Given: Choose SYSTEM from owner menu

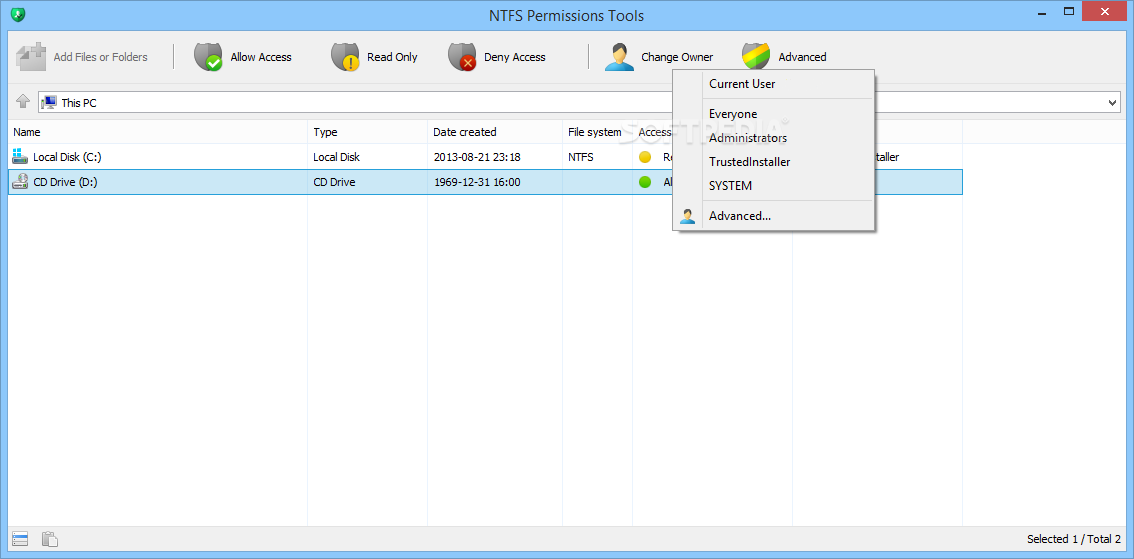Looking at the screenshot, I should (730, 186).
